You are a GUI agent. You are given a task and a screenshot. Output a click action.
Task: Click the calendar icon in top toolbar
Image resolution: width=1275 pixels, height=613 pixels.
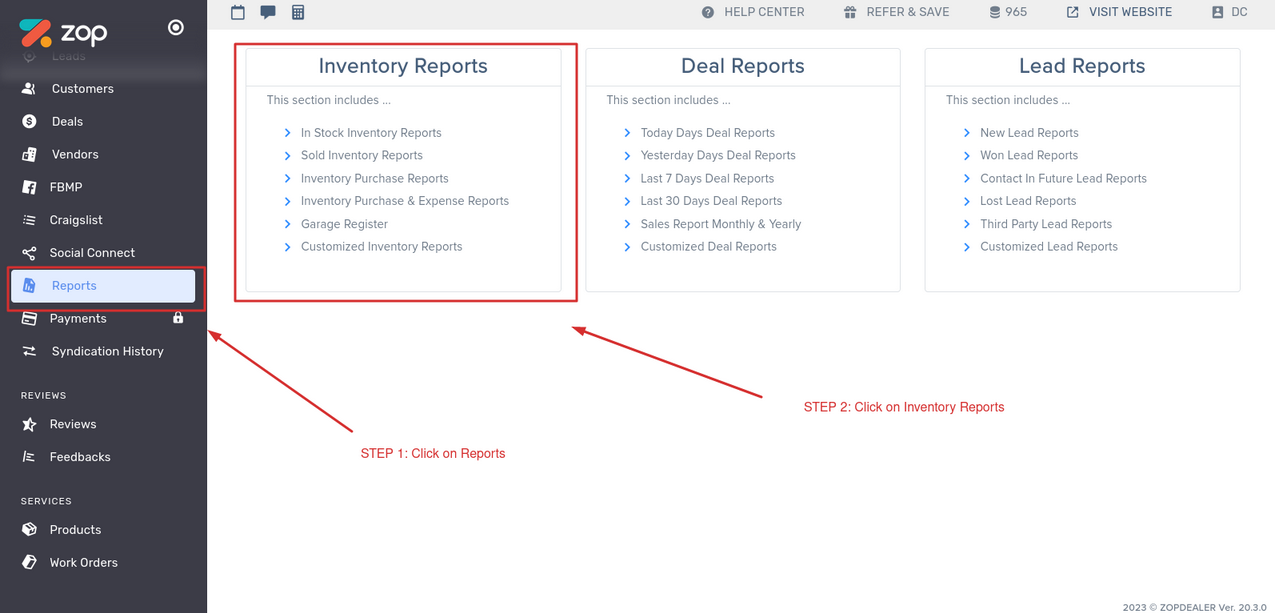[x=238, y=12]
